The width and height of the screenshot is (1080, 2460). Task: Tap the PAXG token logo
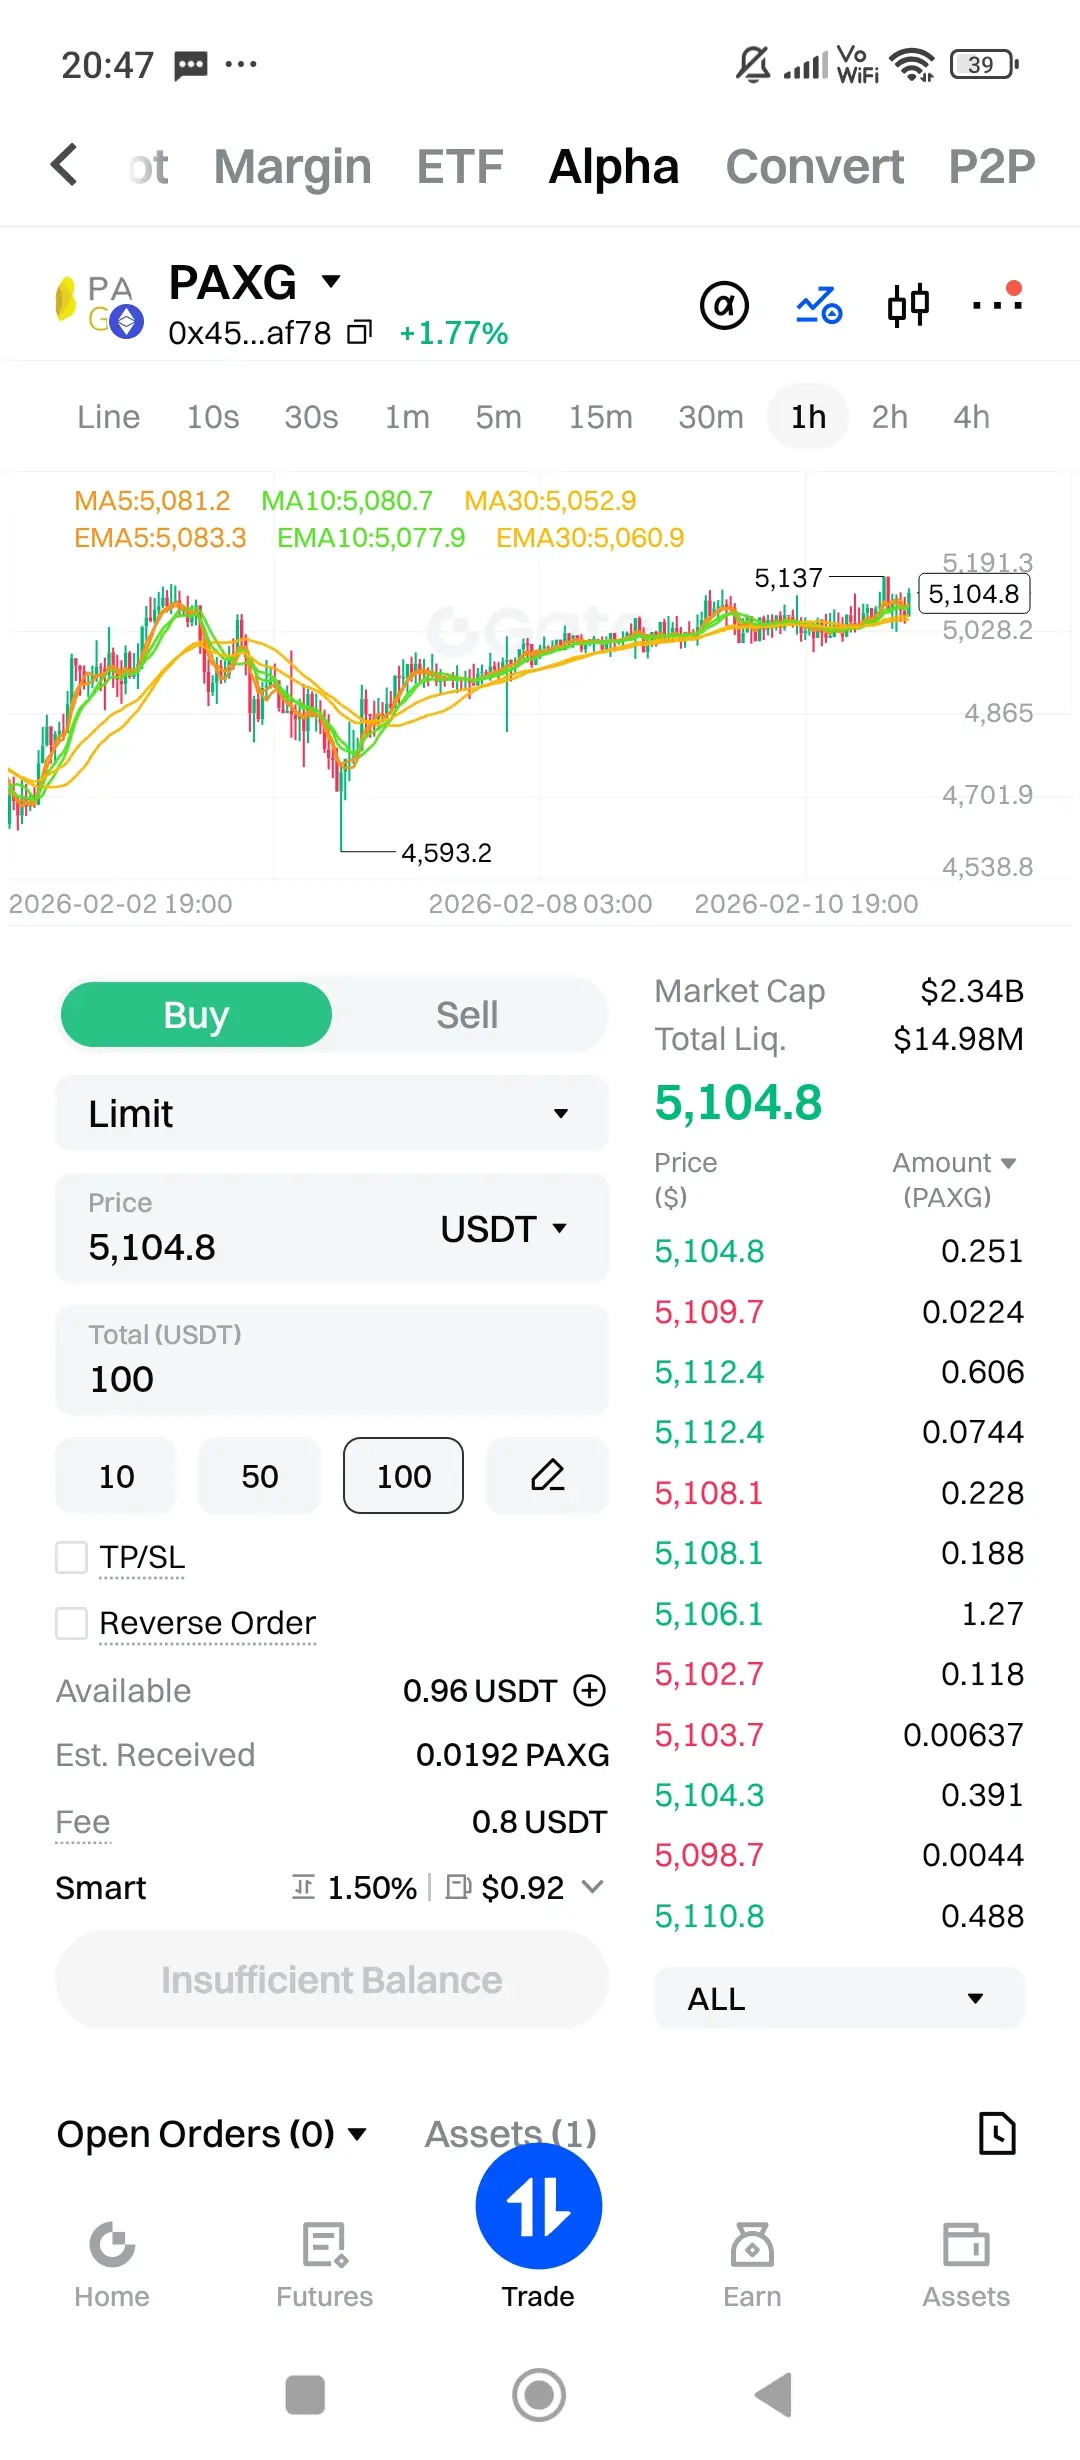coord(98,305)
